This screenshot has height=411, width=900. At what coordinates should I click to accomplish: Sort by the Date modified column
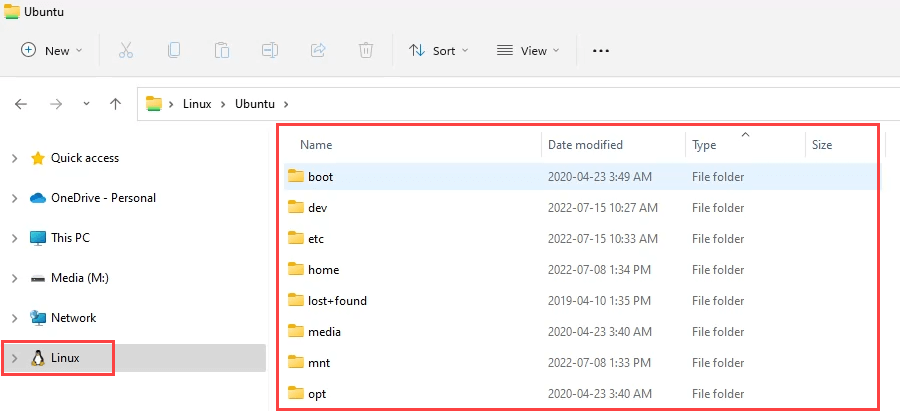585,145
